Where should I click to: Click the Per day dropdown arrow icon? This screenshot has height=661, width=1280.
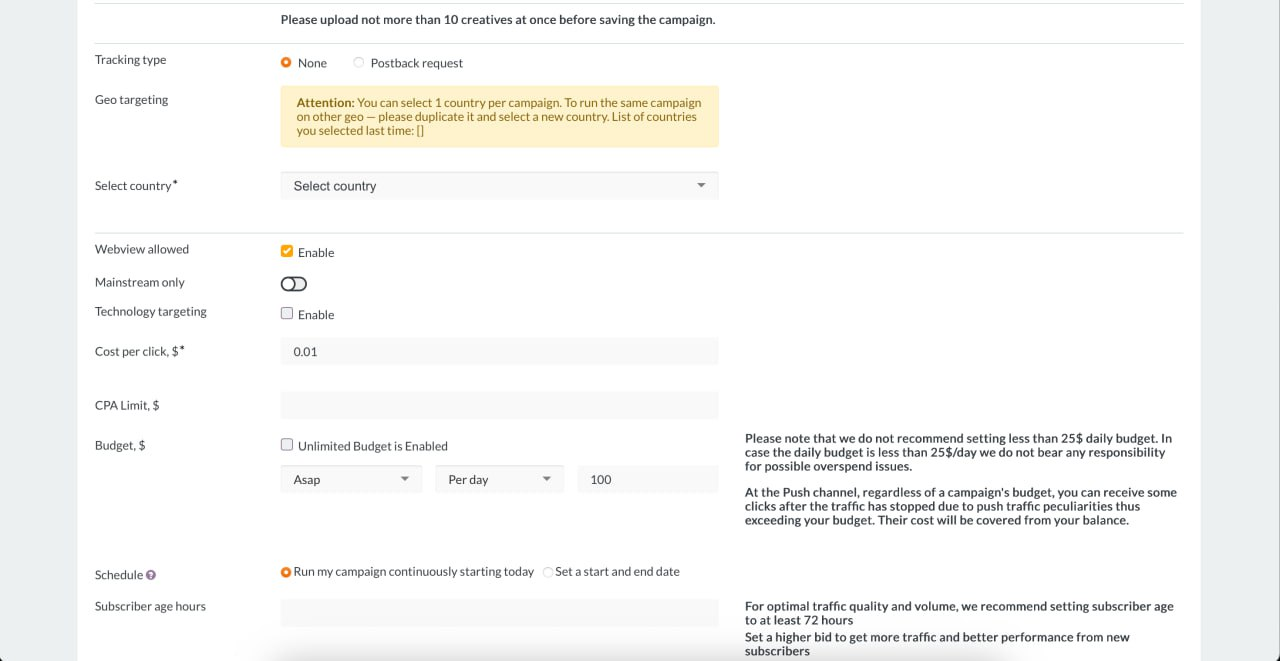(x=547, y=480)
